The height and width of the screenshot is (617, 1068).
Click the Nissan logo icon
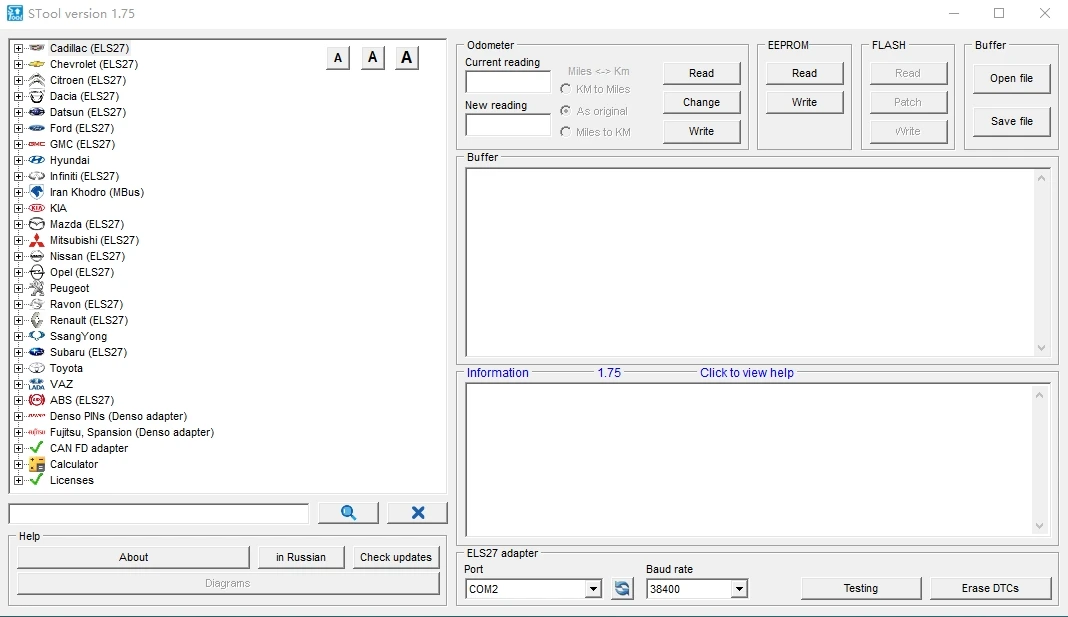click(37, 256)
